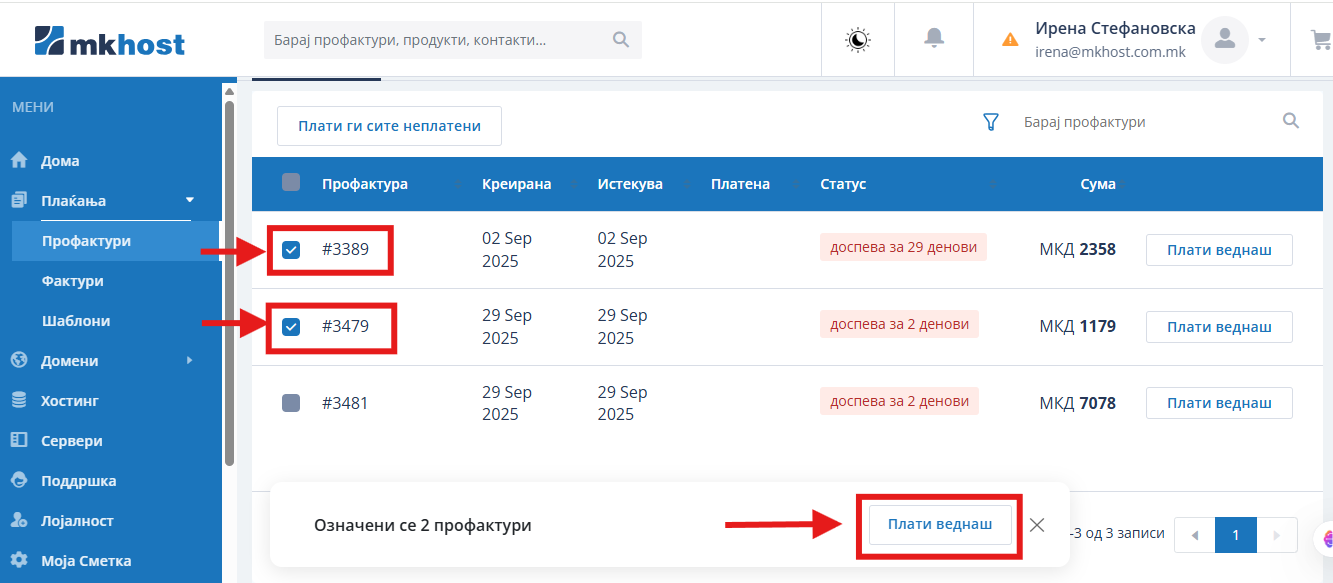Toggle dark mode theme icon
The height and width of the screenshot is (583, 1333).
(x=858, y=39)
